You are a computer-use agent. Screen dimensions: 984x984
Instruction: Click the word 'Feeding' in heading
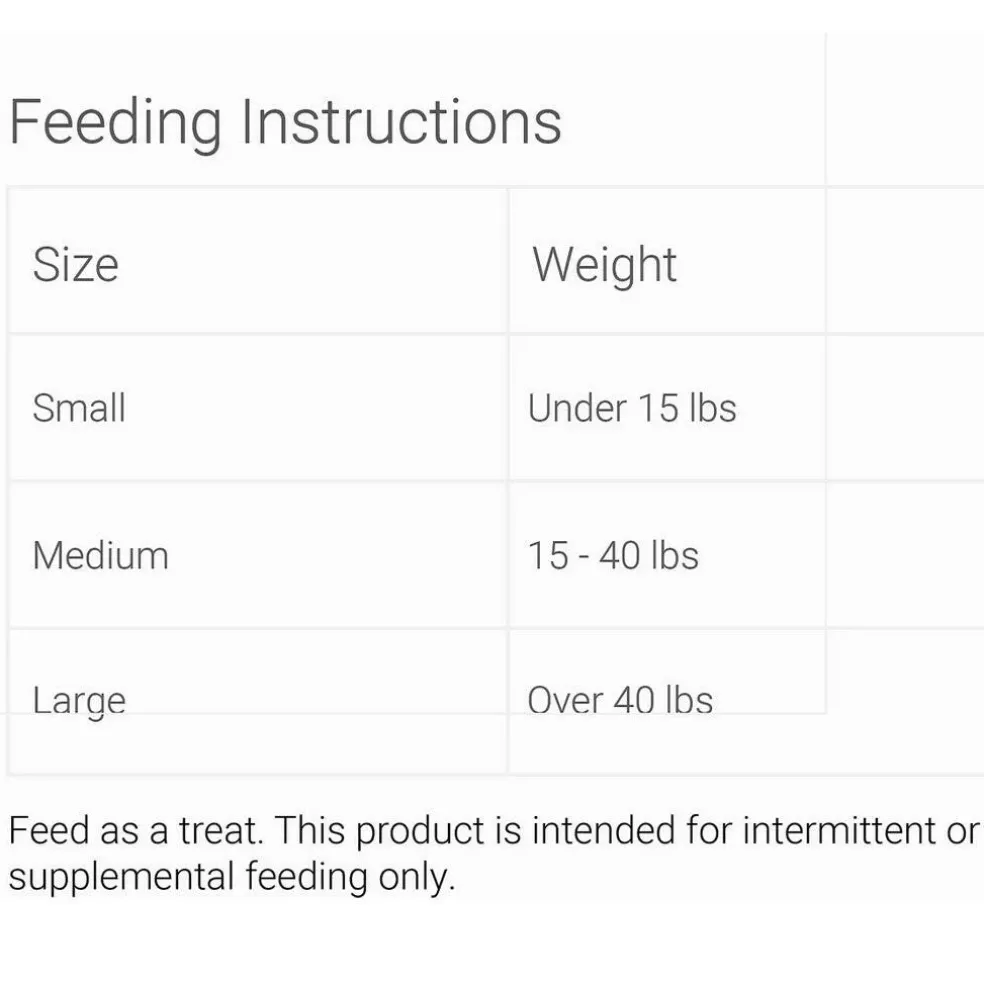point(116,123)
